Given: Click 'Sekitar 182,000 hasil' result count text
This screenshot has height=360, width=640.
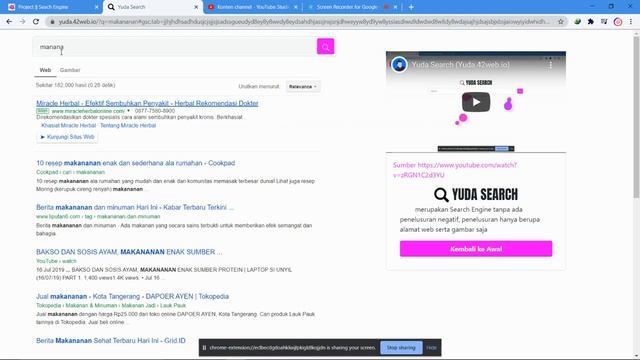Looking at the screenshot, I should pos(76,85).
